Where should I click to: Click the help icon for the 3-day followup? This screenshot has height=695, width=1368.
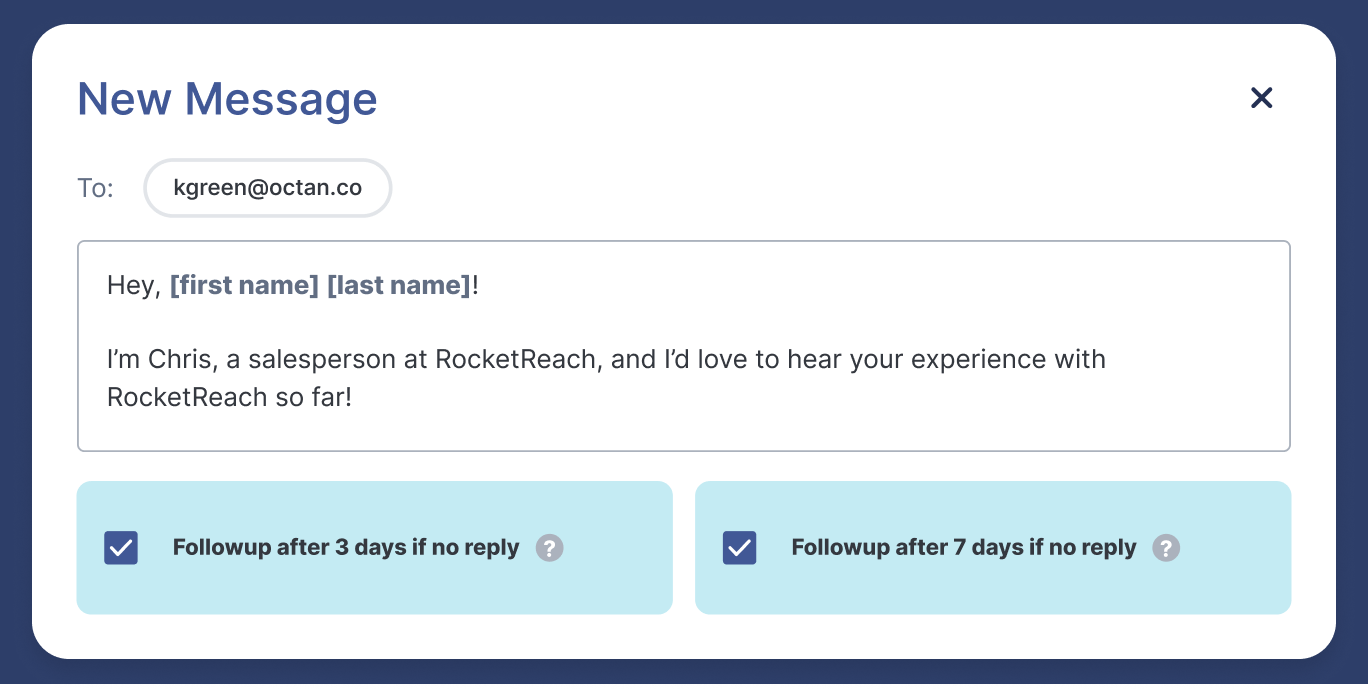(x=549, y=548)
